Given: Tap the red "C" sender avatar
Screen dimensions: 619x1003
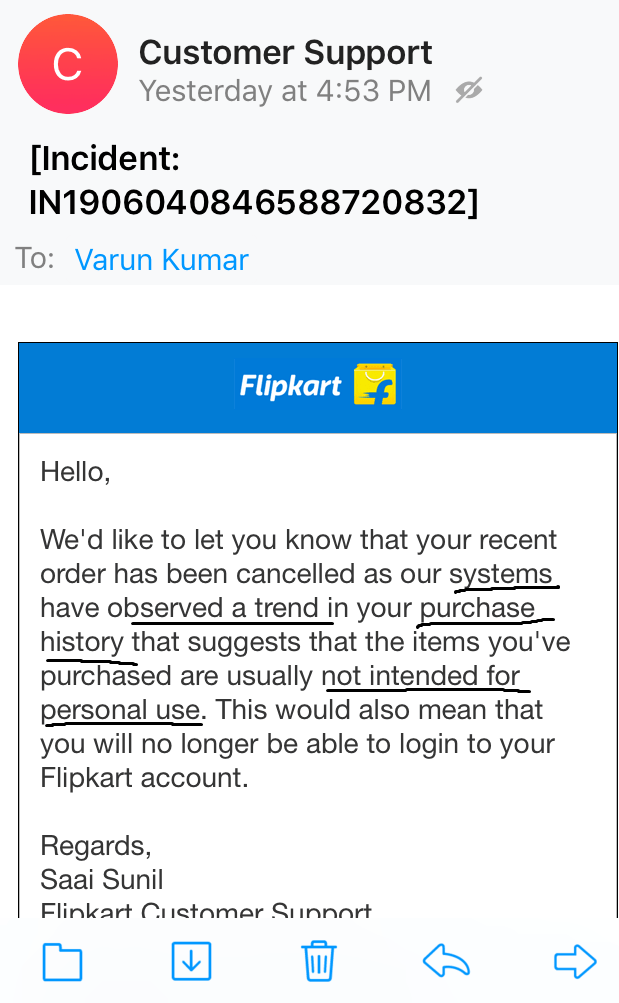Looking at the screenshot, I should tap(67, 65).
